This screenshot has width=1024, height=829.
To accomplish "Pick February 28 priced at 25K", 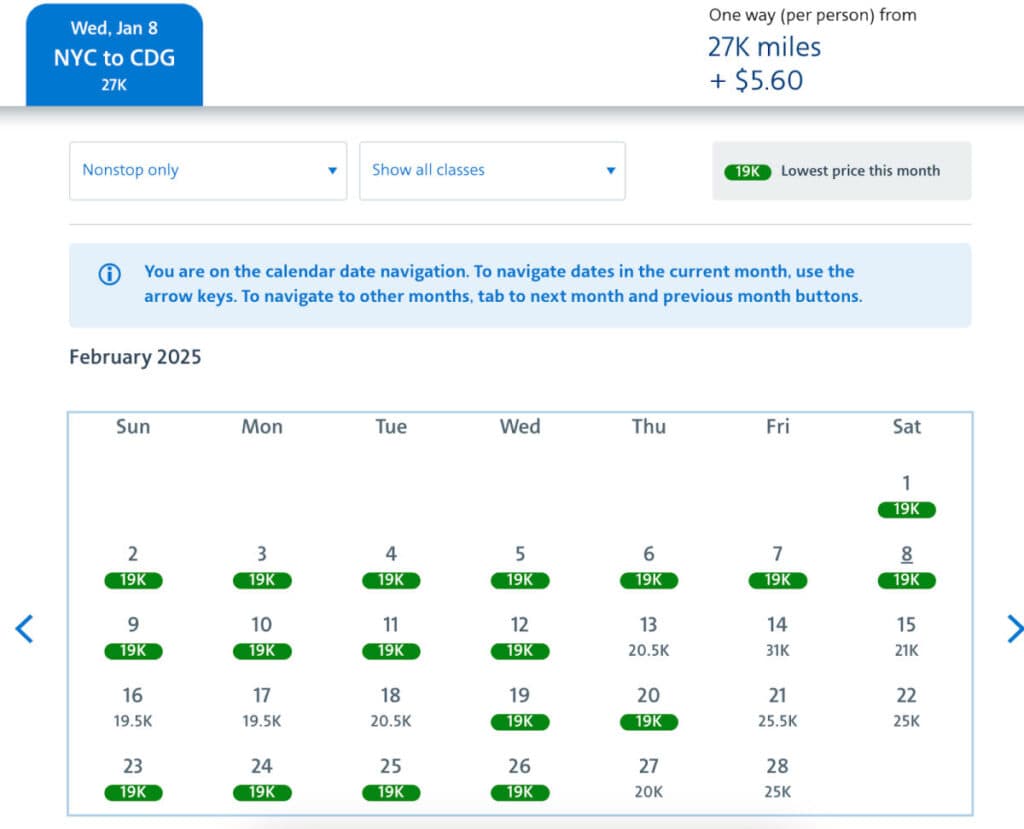I will click(x=777, y=778).
